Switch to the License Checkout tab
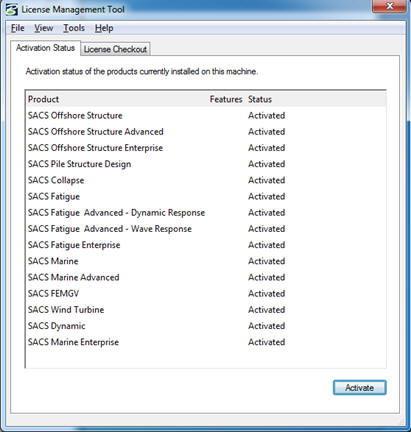 click(115, 49)
